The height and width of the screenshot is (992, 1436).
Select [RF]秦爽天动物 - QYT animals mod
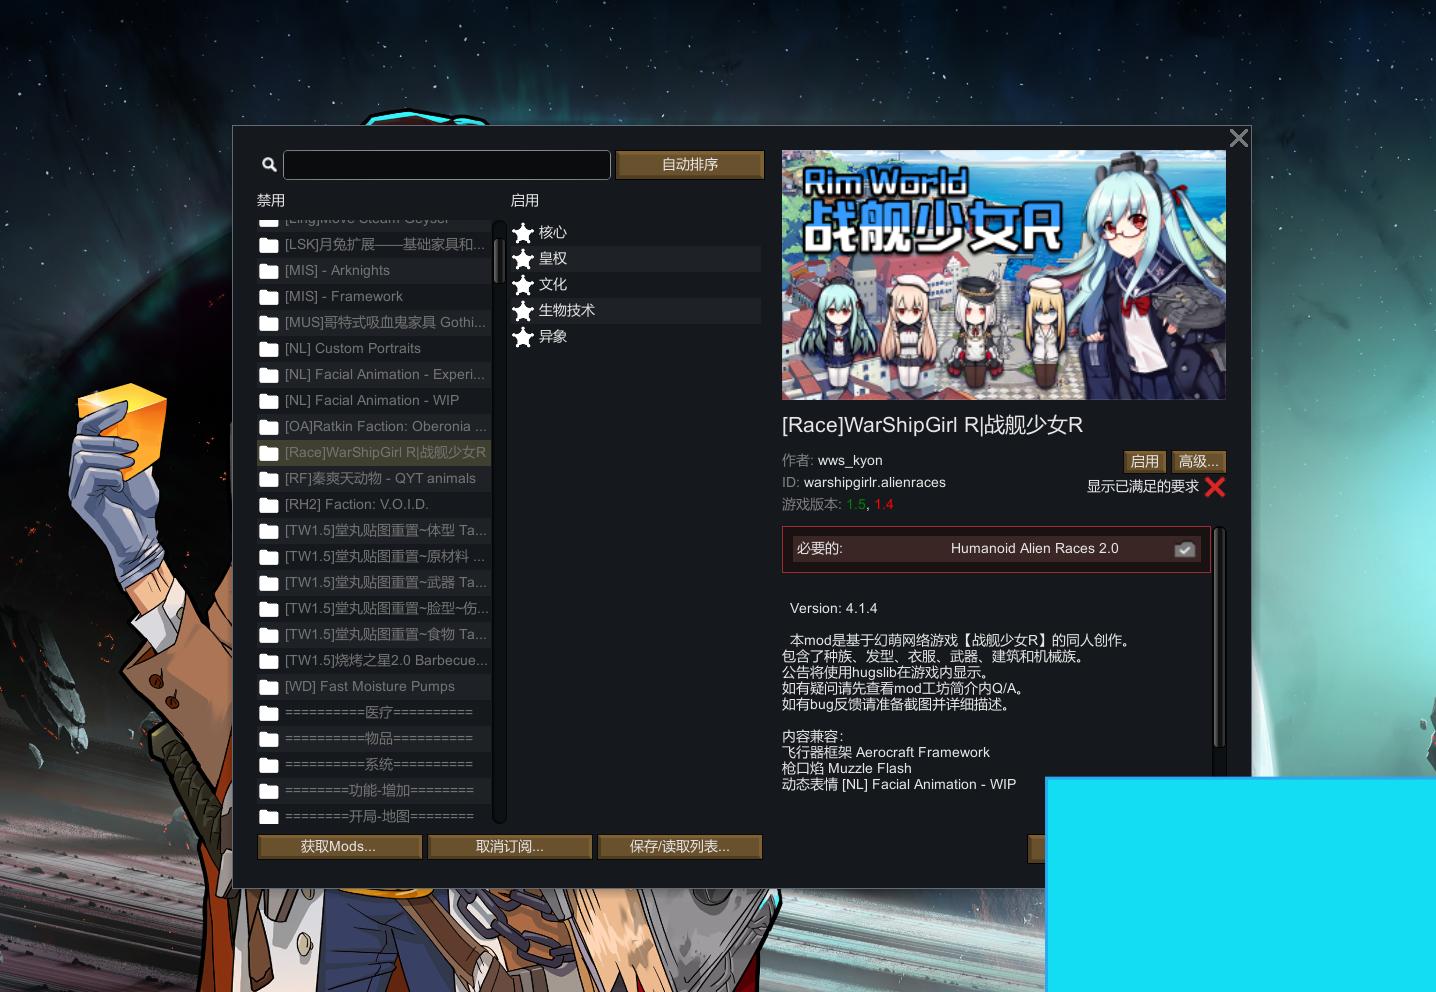coord(374,479)
